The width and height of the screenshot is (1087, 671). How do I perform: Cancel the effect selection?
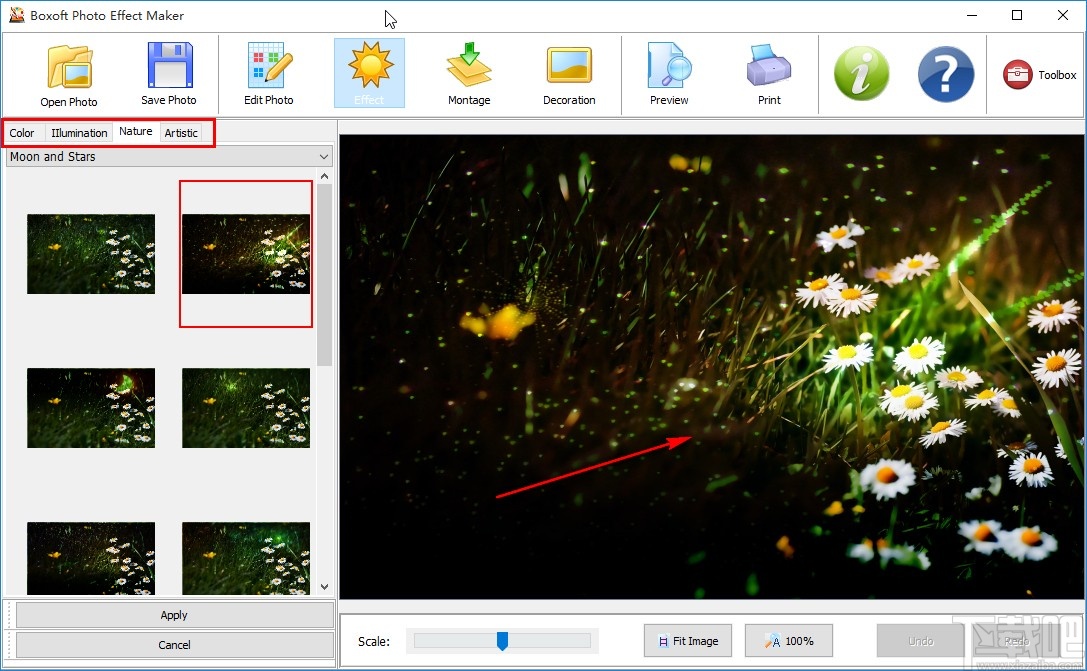(174, 645)
